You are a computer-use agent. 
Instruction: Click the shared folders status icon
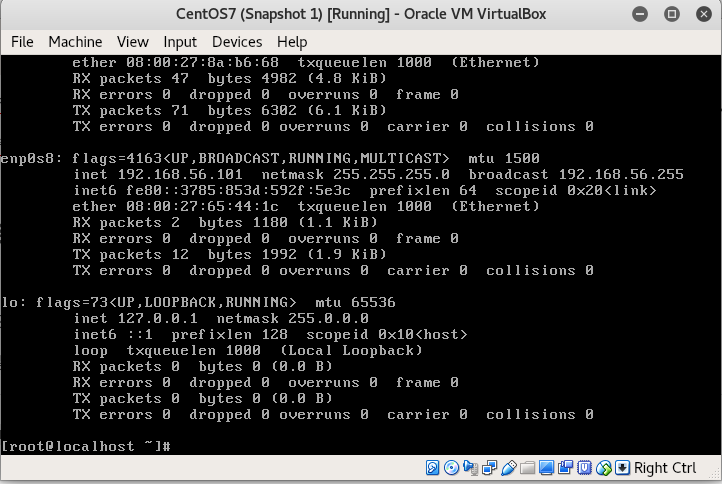pyautogui.click(x=527, y=468)
